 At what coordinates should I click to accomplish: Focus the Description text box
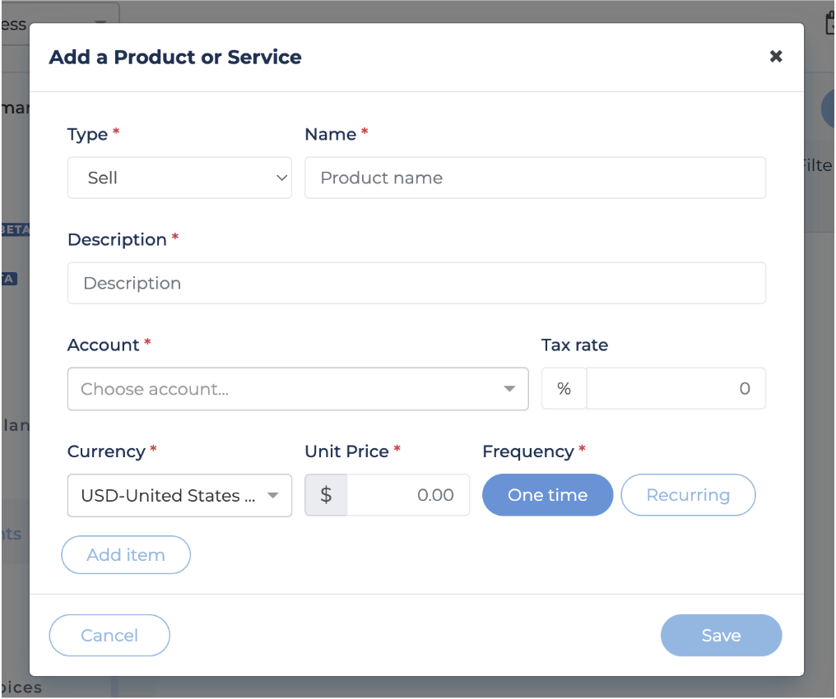[x=416, y=283]
